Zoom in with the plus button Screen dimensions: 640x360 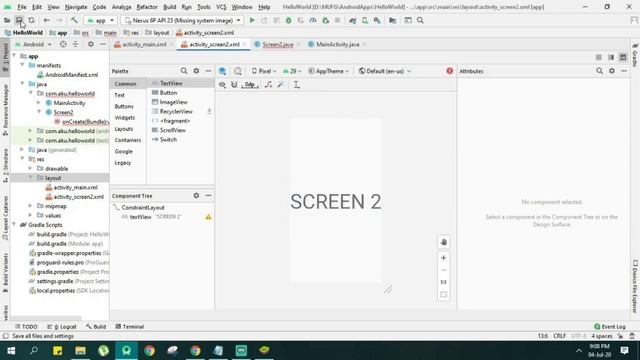[444, 258]
